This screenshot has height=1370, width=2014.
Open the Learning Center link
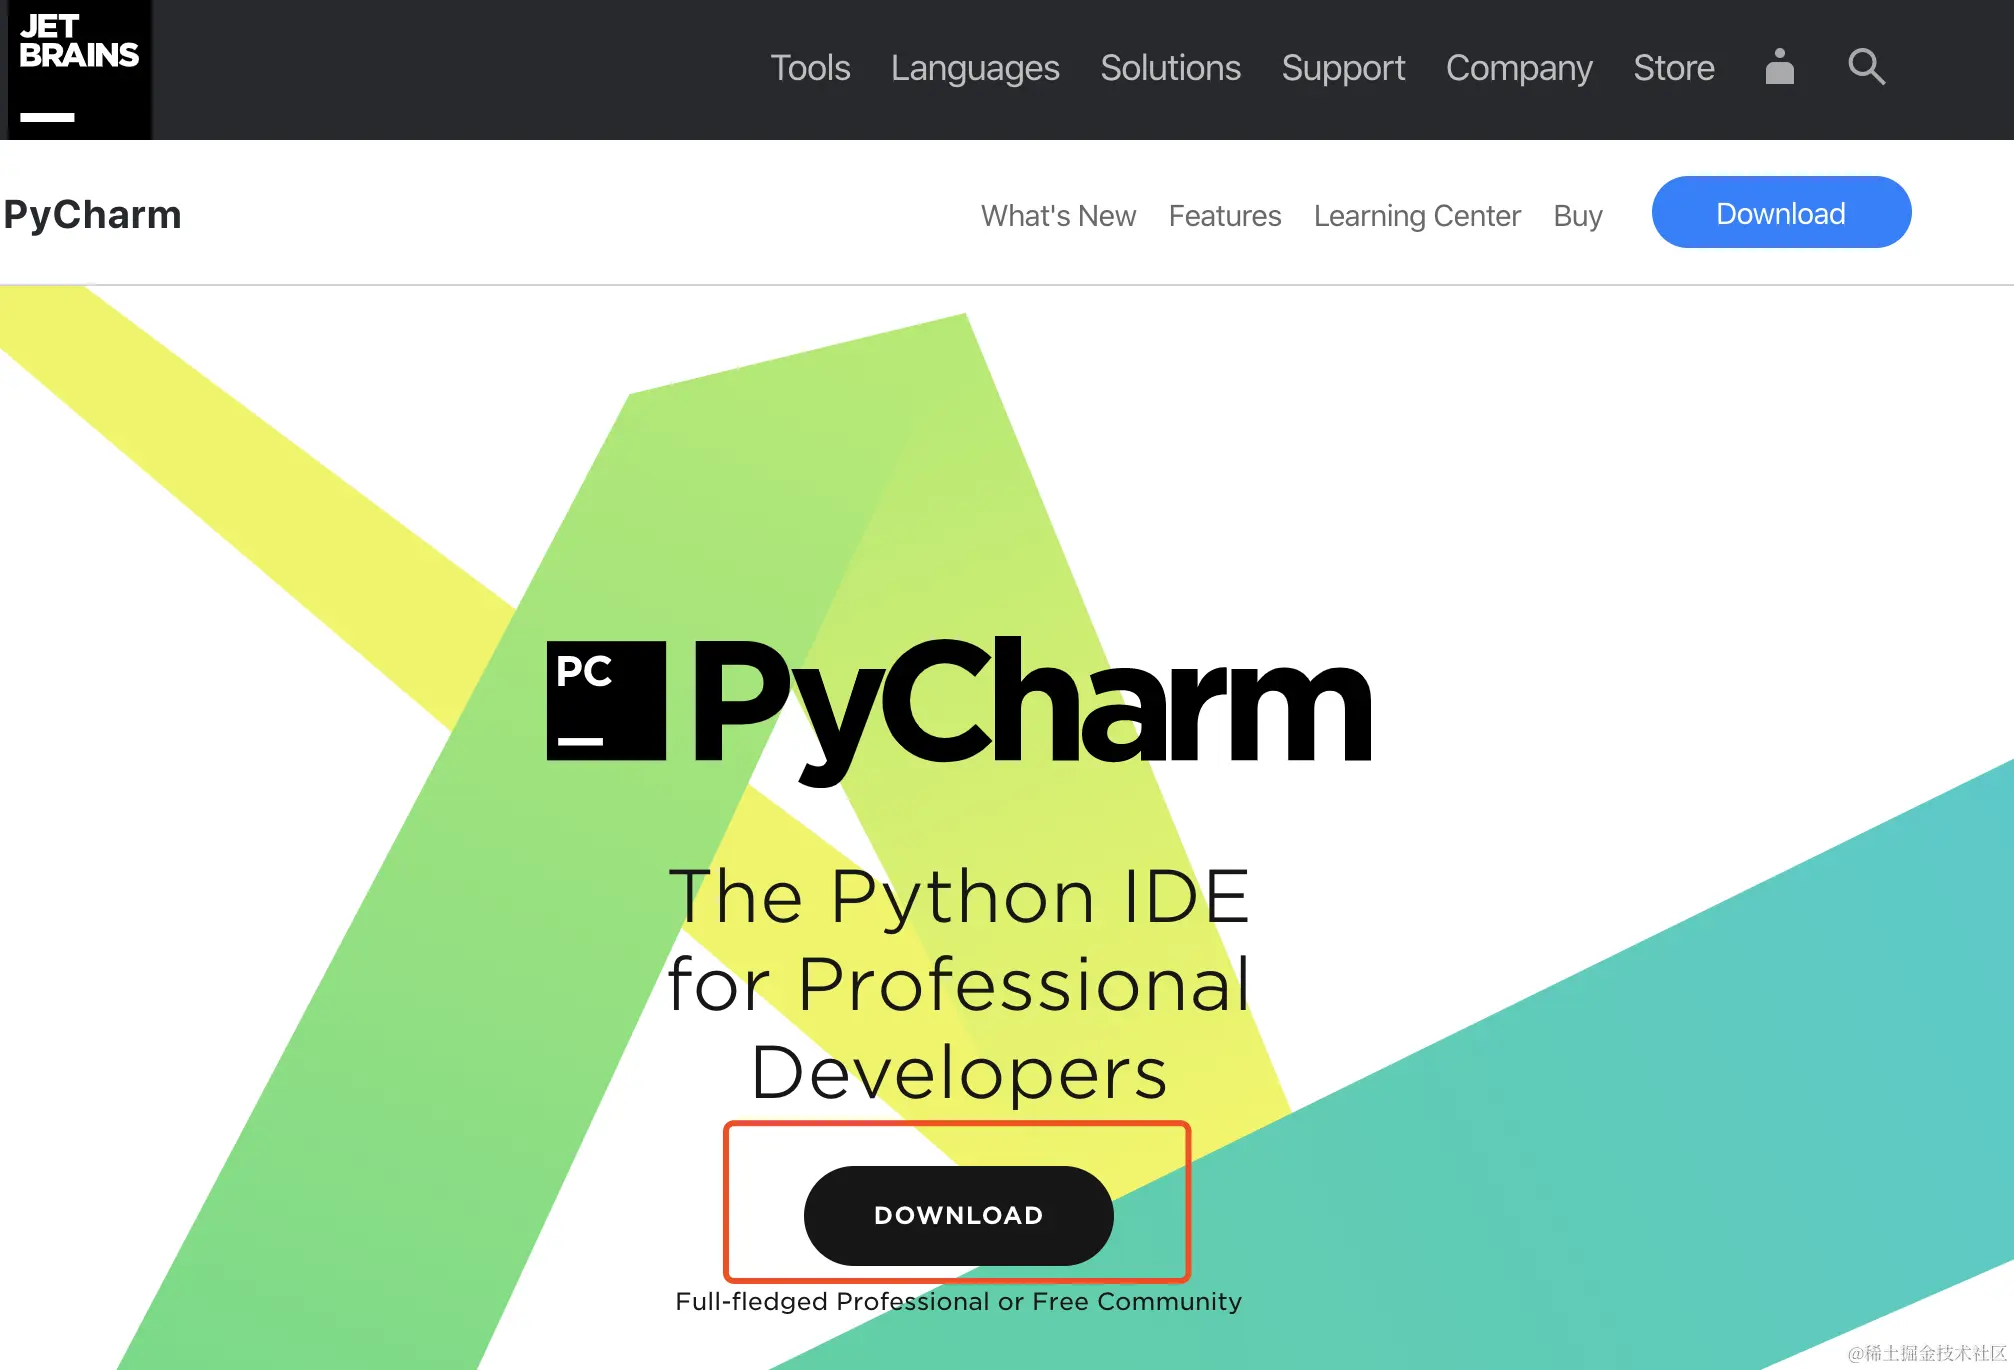point(1416,216)
